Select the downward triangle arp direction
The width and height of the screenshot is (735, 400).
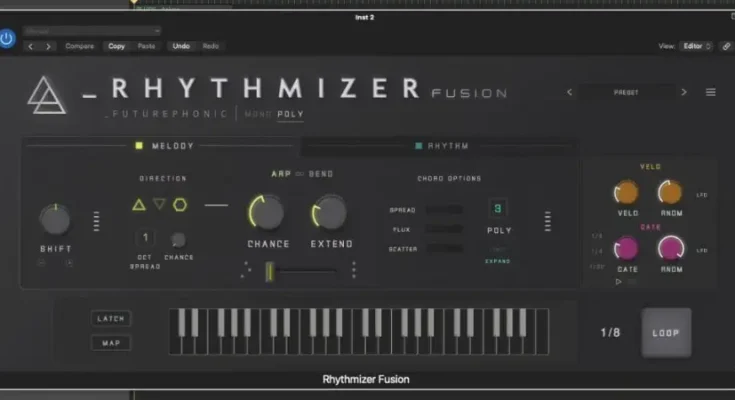[159, 204]
